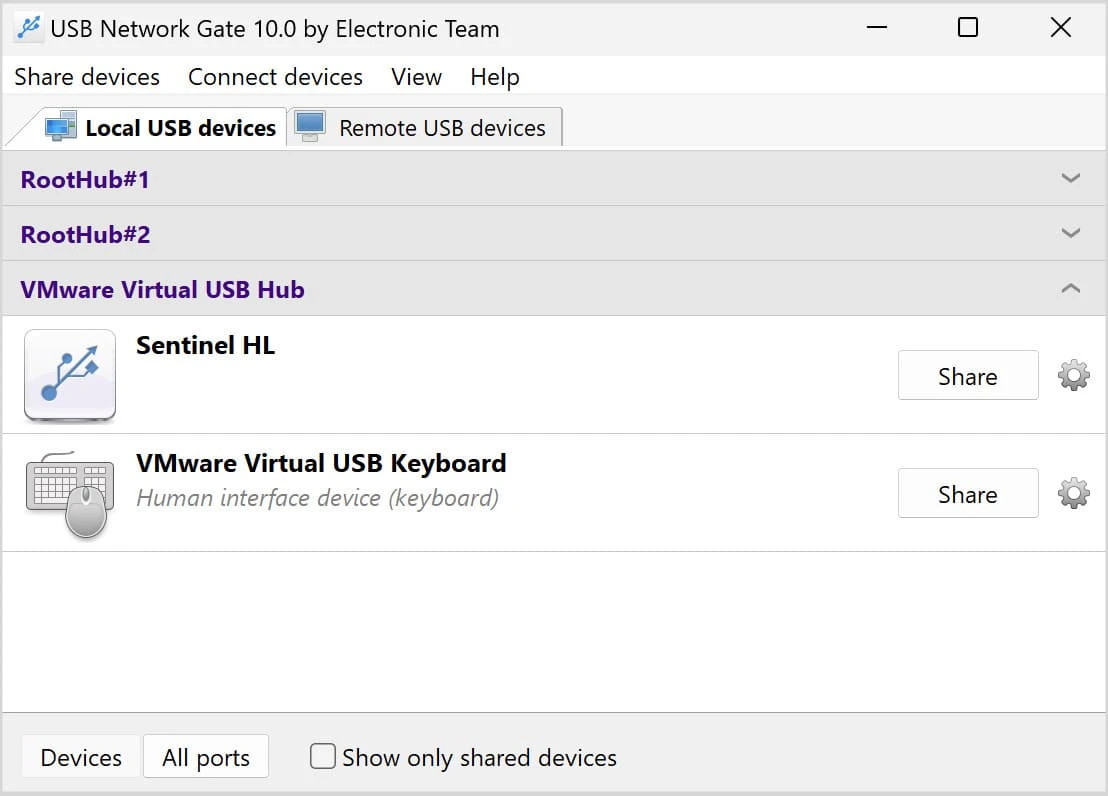The image size is (1108, 796).
Task: Open settings gear for Sentinel HL
Action: click(1073, 376)
